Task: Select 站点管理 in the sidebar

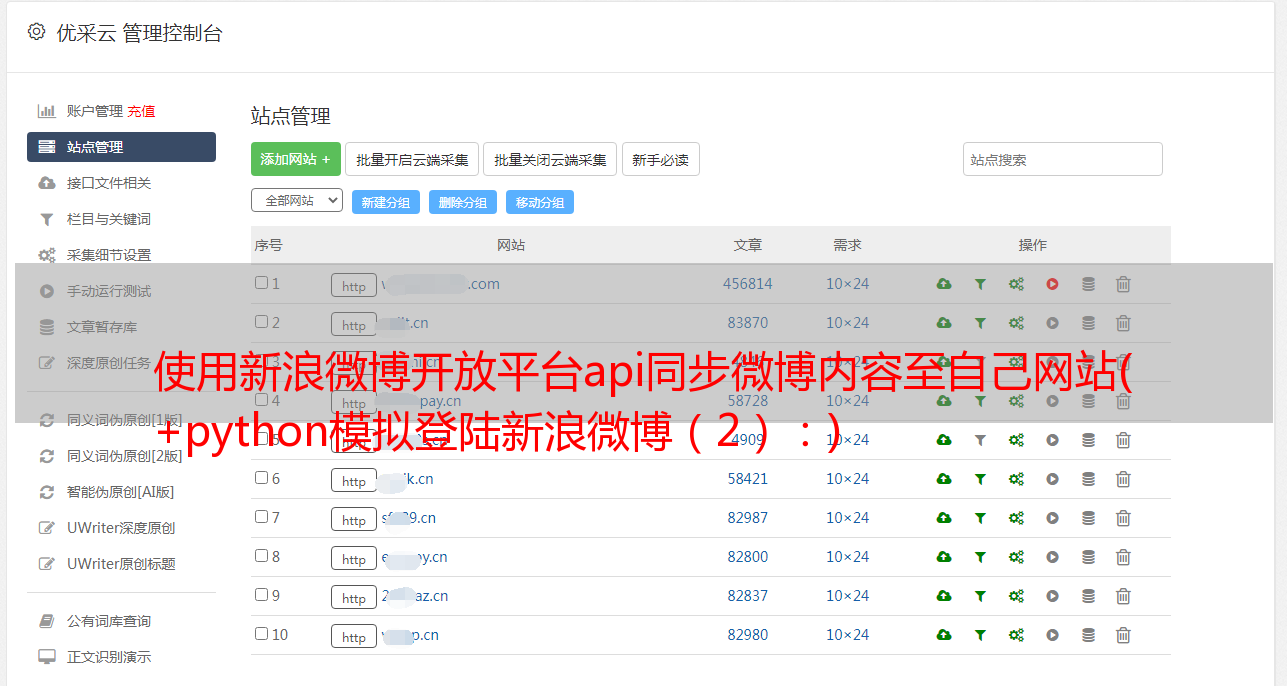Action: (x=121, y=147)
